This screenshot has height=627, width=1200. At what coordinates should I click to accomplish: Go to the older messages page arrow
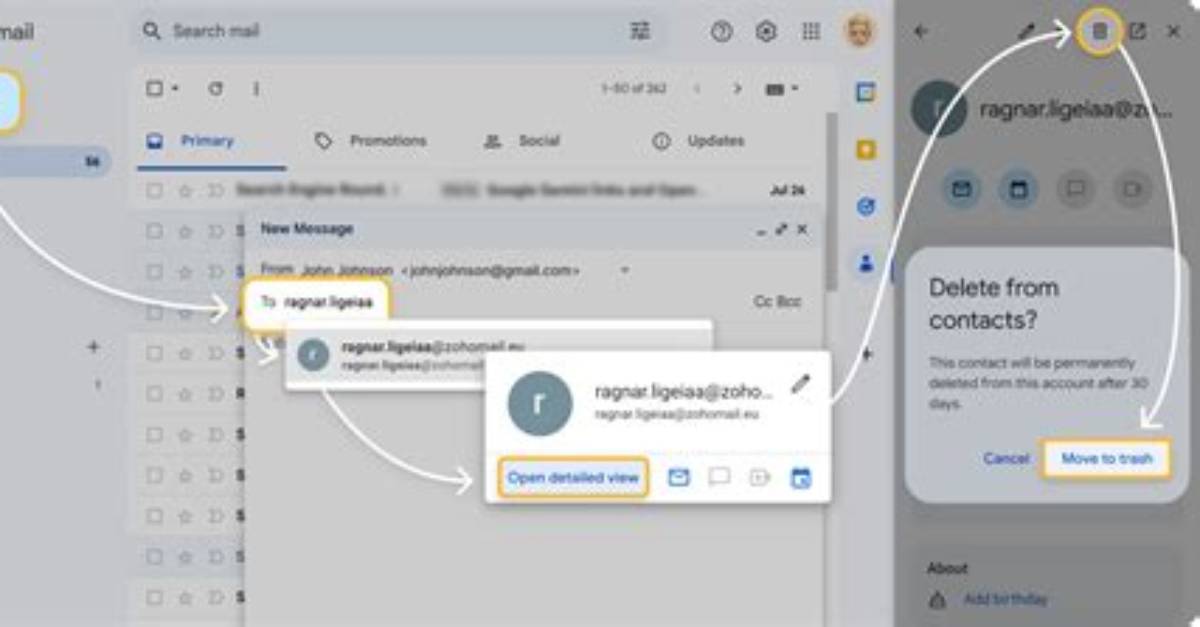[x=737, y=89]
